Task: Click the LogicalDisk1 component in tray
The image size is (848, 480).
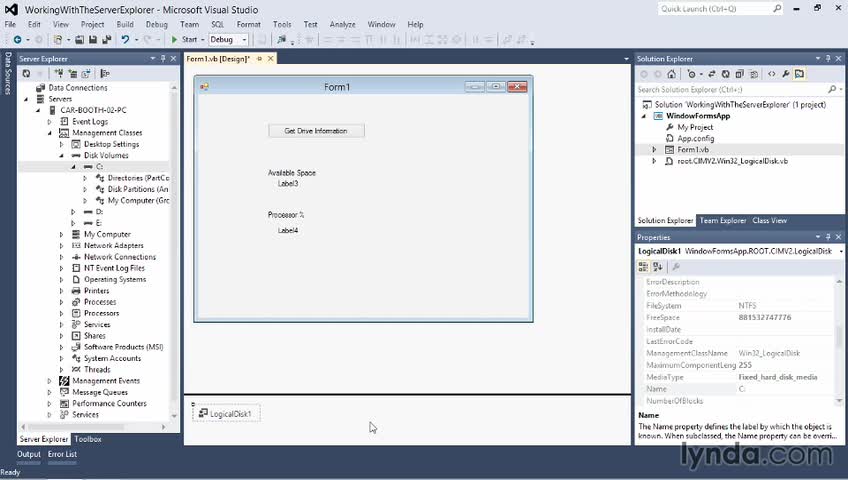Action: pyautogui.click(x=226, y=414)
